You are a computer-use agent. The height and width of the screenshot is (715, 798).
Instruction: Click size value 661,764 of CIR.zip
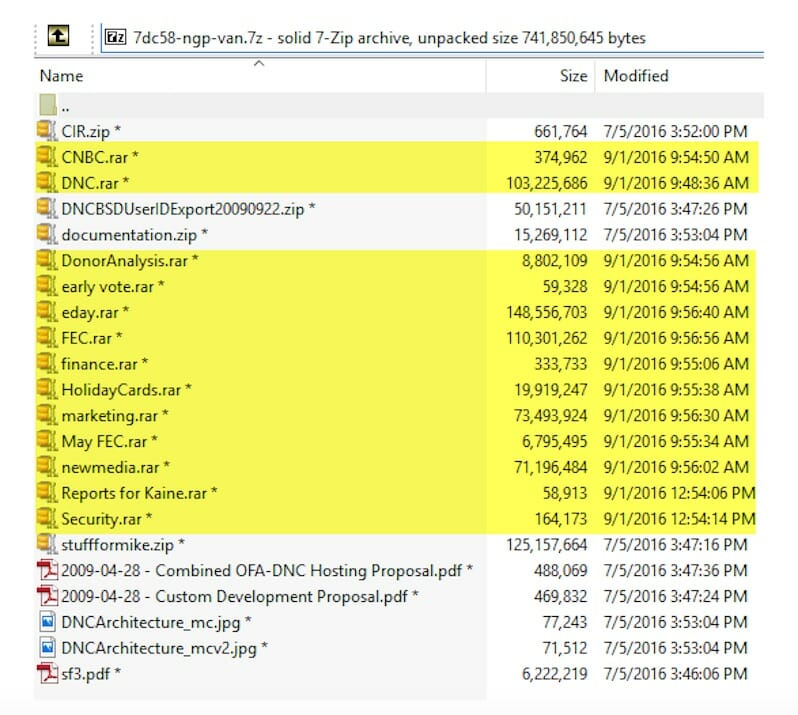point(560,131)
